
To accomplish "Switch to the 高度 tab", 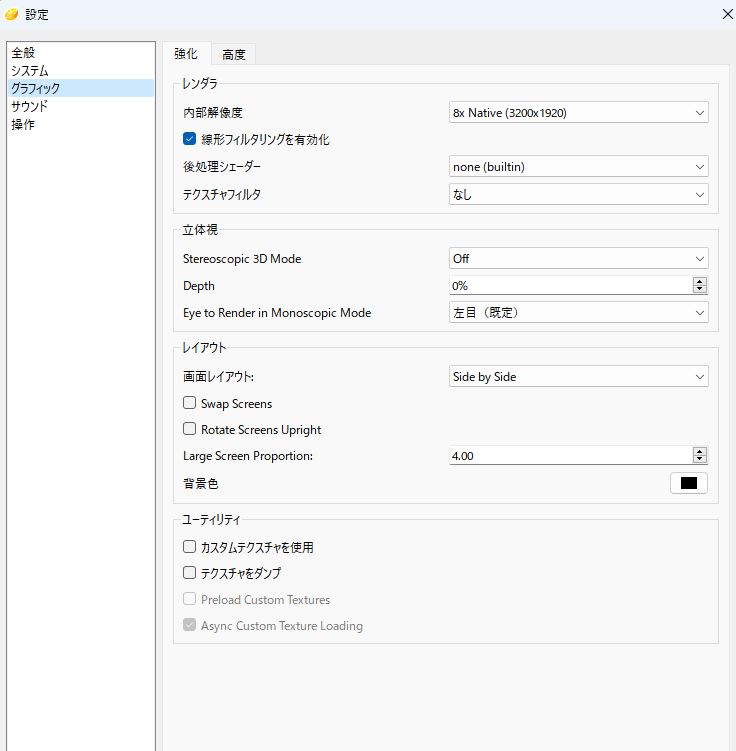I will pos(234,55).
